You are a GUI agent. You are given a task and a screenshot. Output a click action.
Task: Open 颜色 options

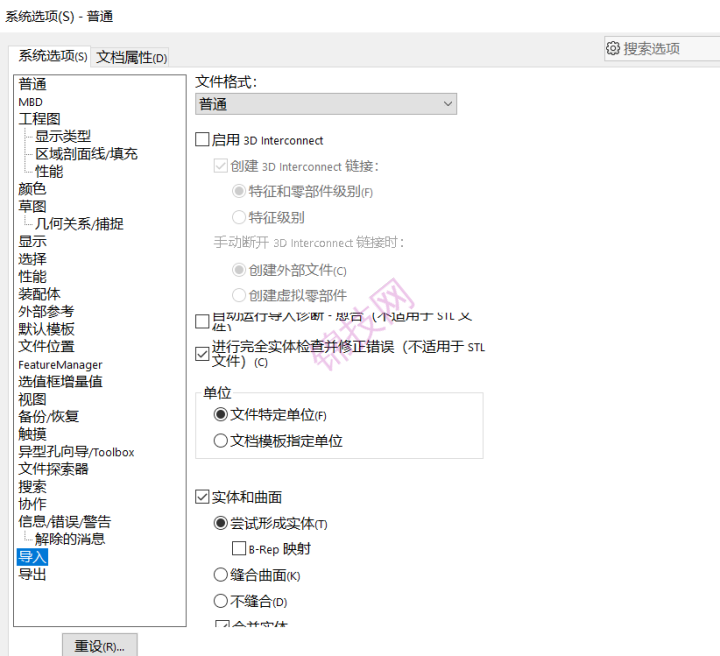pos(33,189)
